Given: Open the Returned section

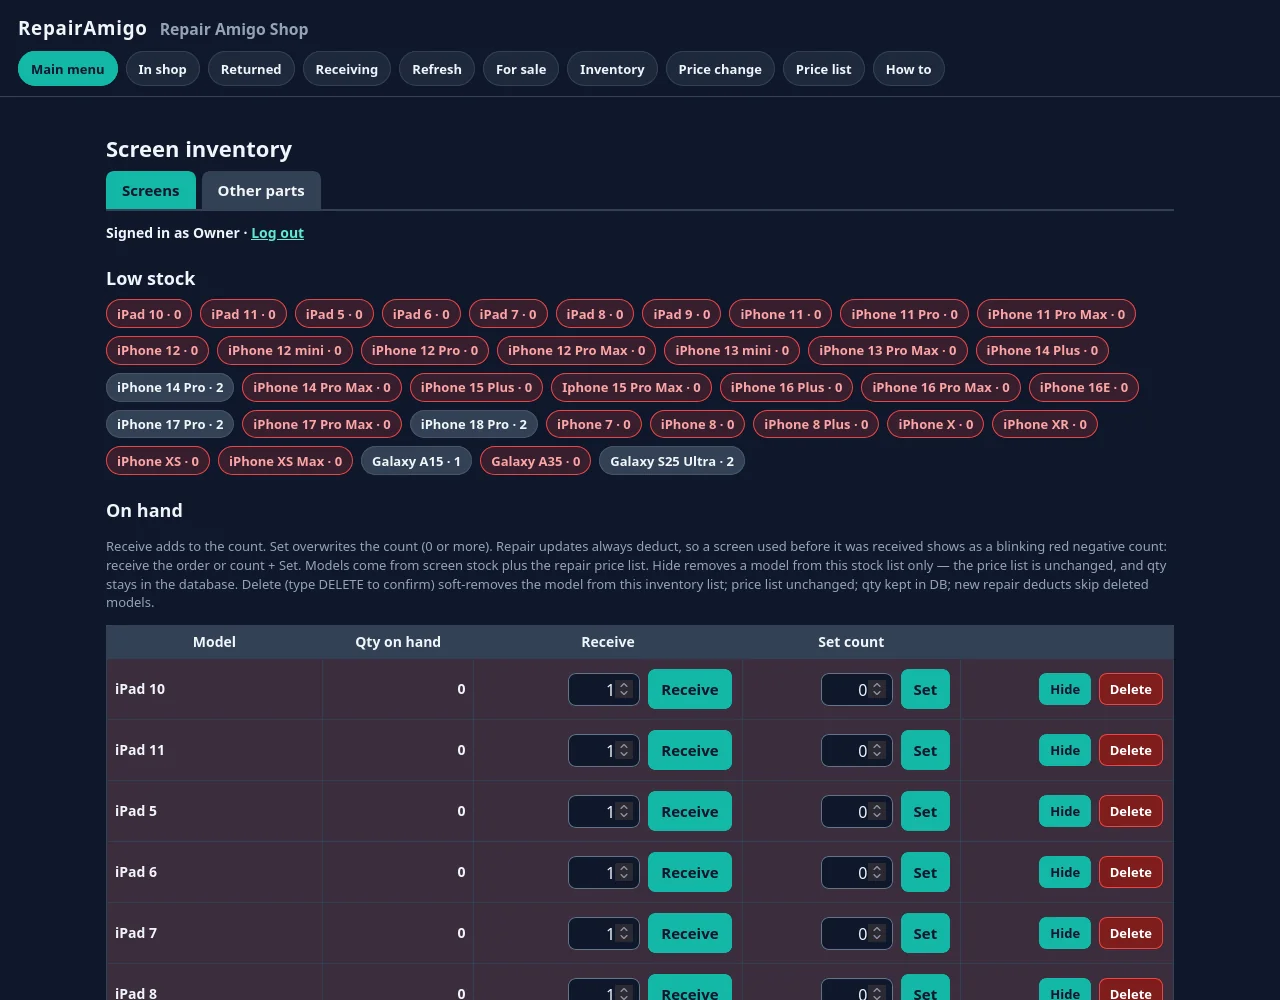Looking at the screenshot, I should tap(251, 69).
